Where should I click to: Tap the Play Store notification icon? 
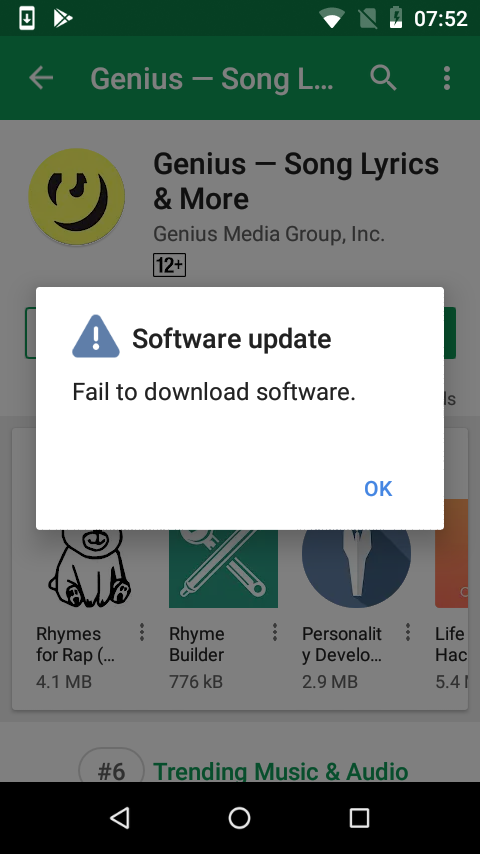(x=63, y=19)
